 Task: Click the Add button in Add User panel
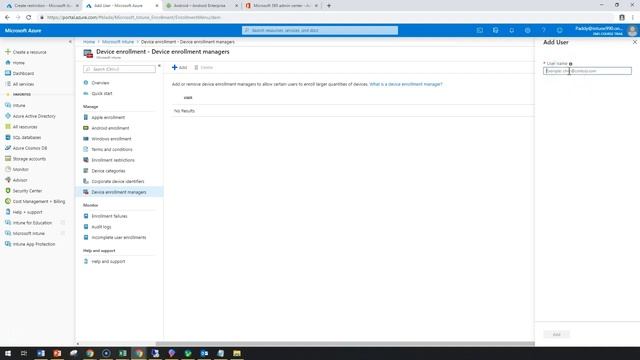coord(556,334)
